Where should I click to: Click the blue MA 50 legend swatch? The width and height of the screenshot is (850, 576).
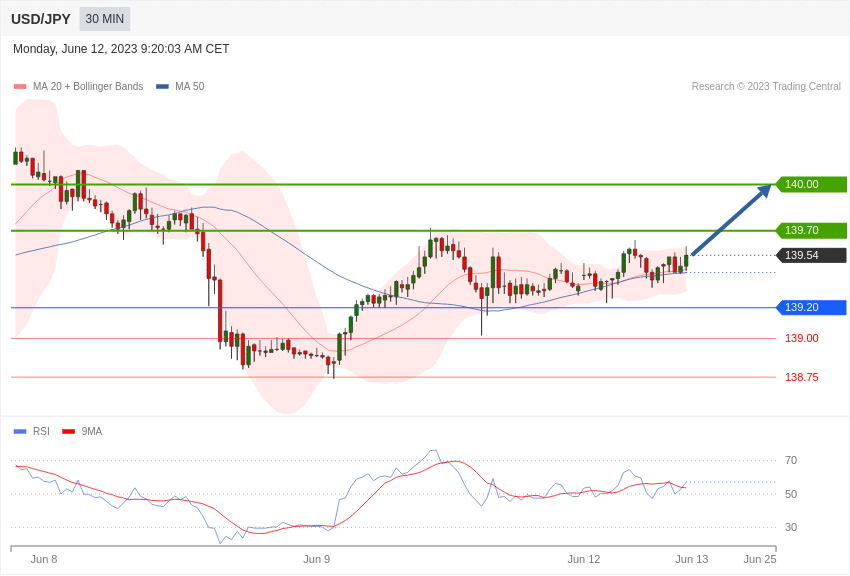162,87
